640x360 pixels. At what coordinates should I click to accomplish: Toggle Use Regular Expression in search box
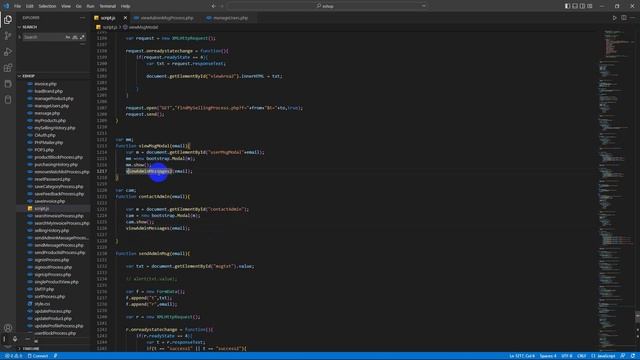(82, 37)
